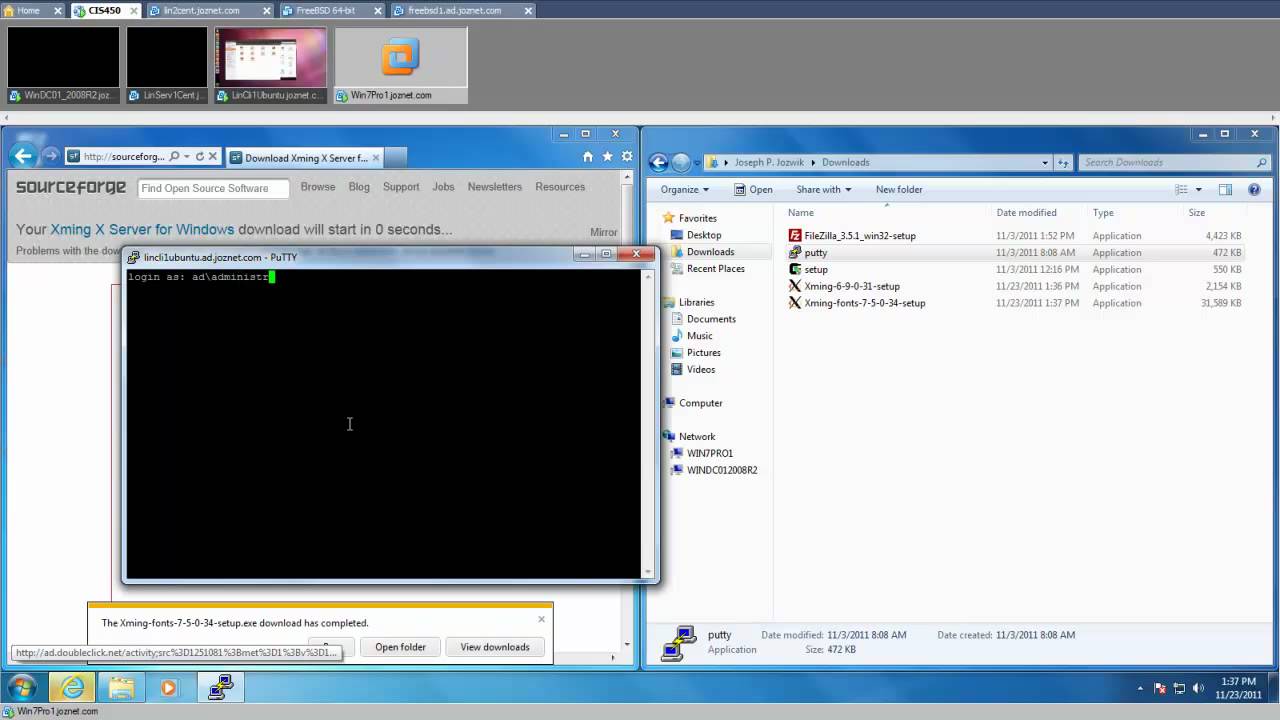Click the SourceForge logo

[x=71, y=187]
